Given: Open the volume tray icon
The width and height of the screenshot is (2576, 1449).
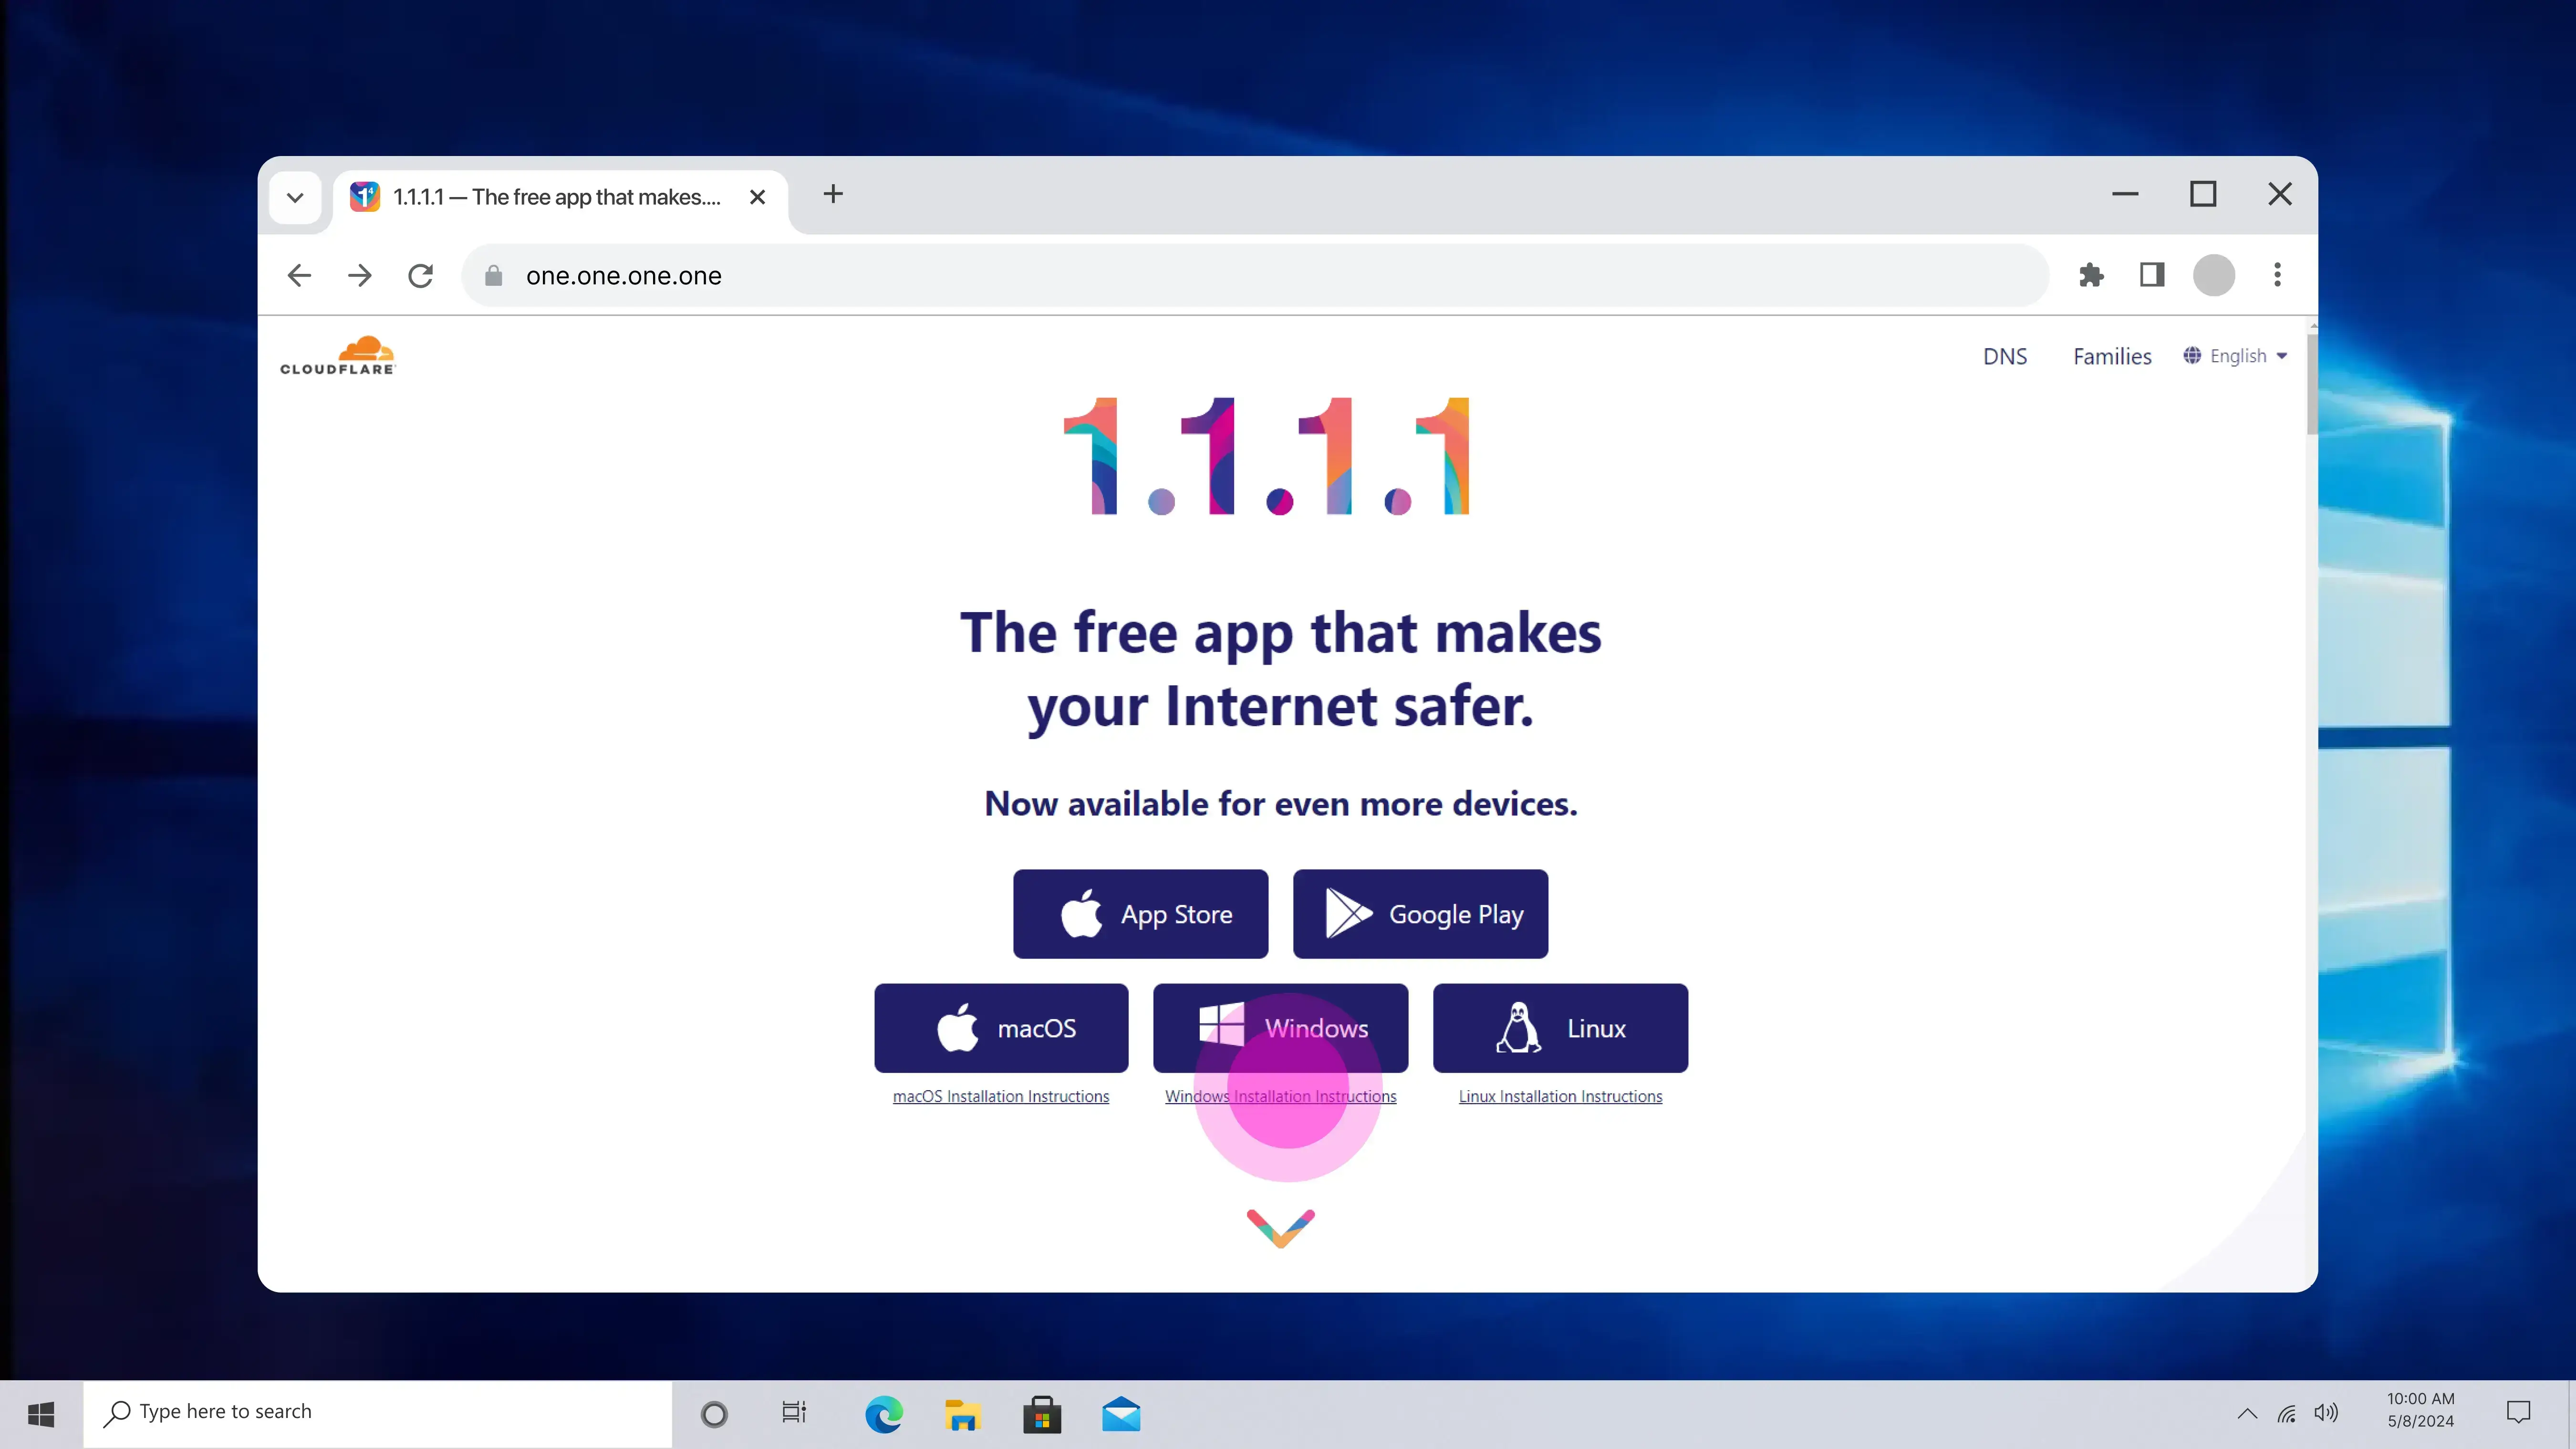Looking at the screenshot, I should (x=2326, y=1413).
